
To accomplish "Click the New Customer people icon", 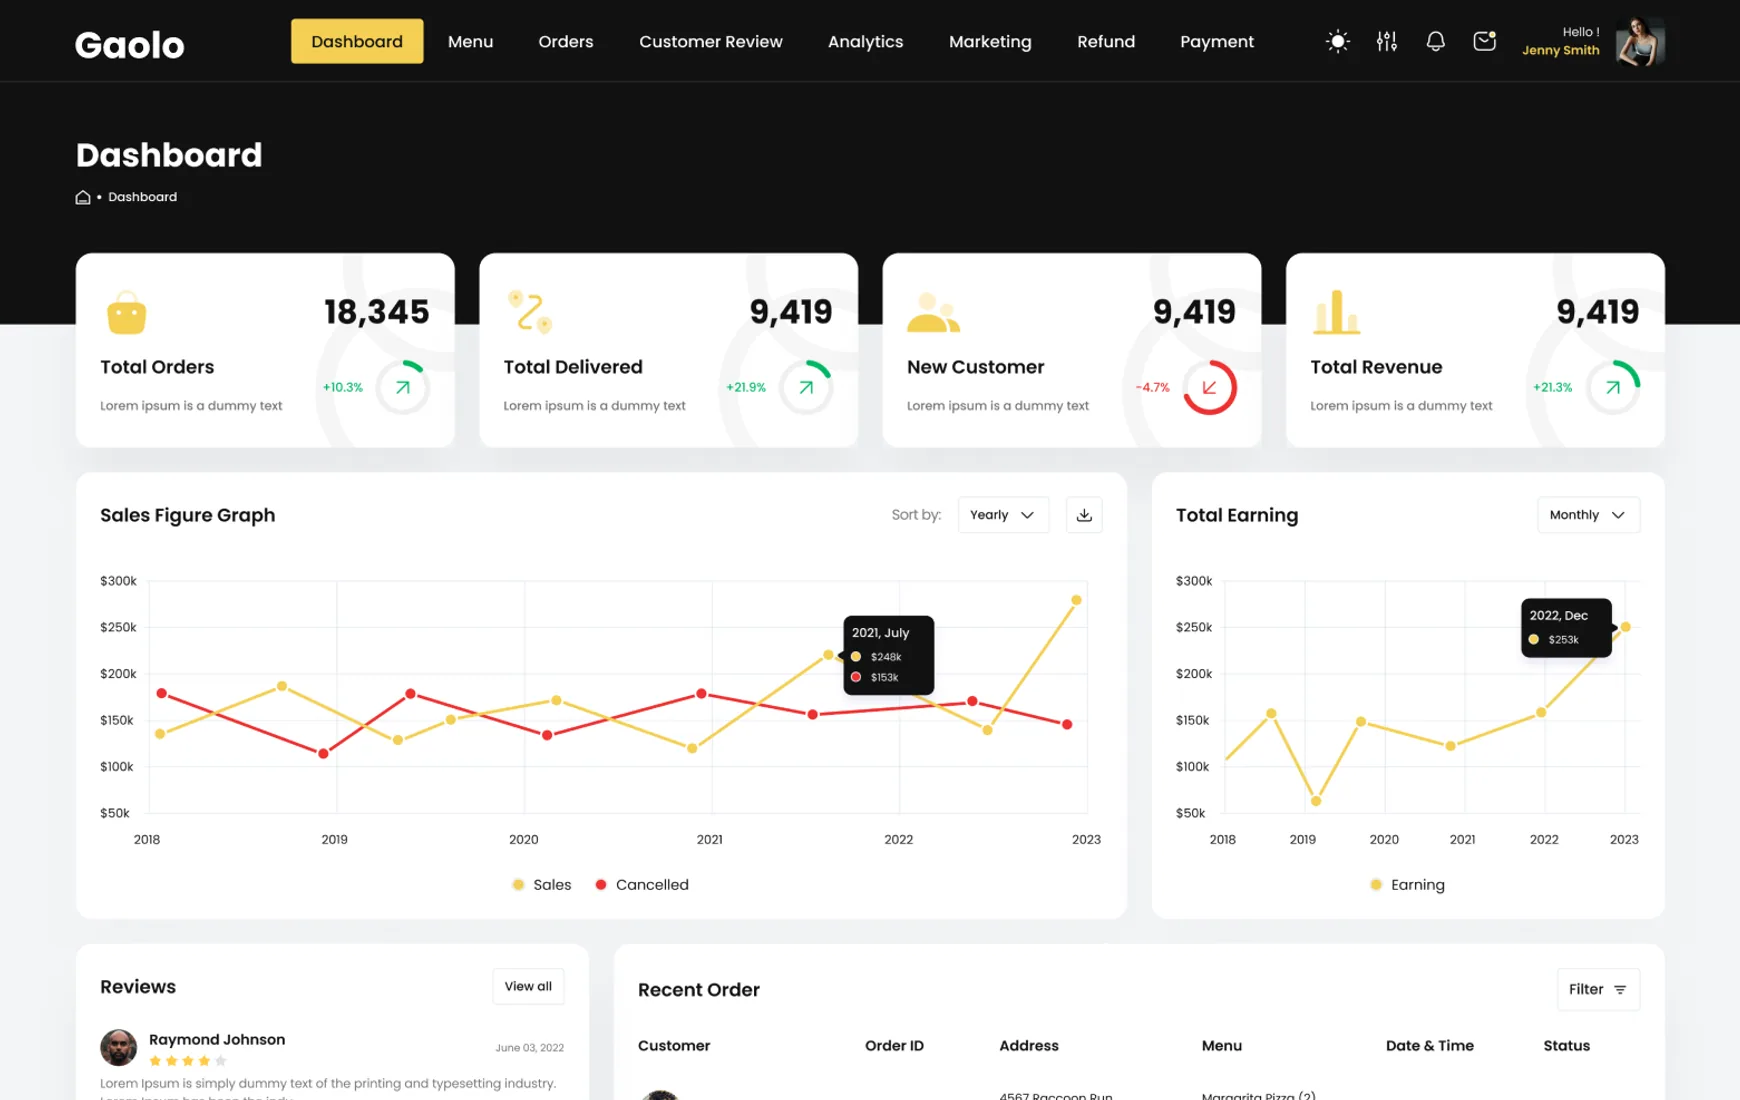I will pyautogui.click(x=933, y=313).
